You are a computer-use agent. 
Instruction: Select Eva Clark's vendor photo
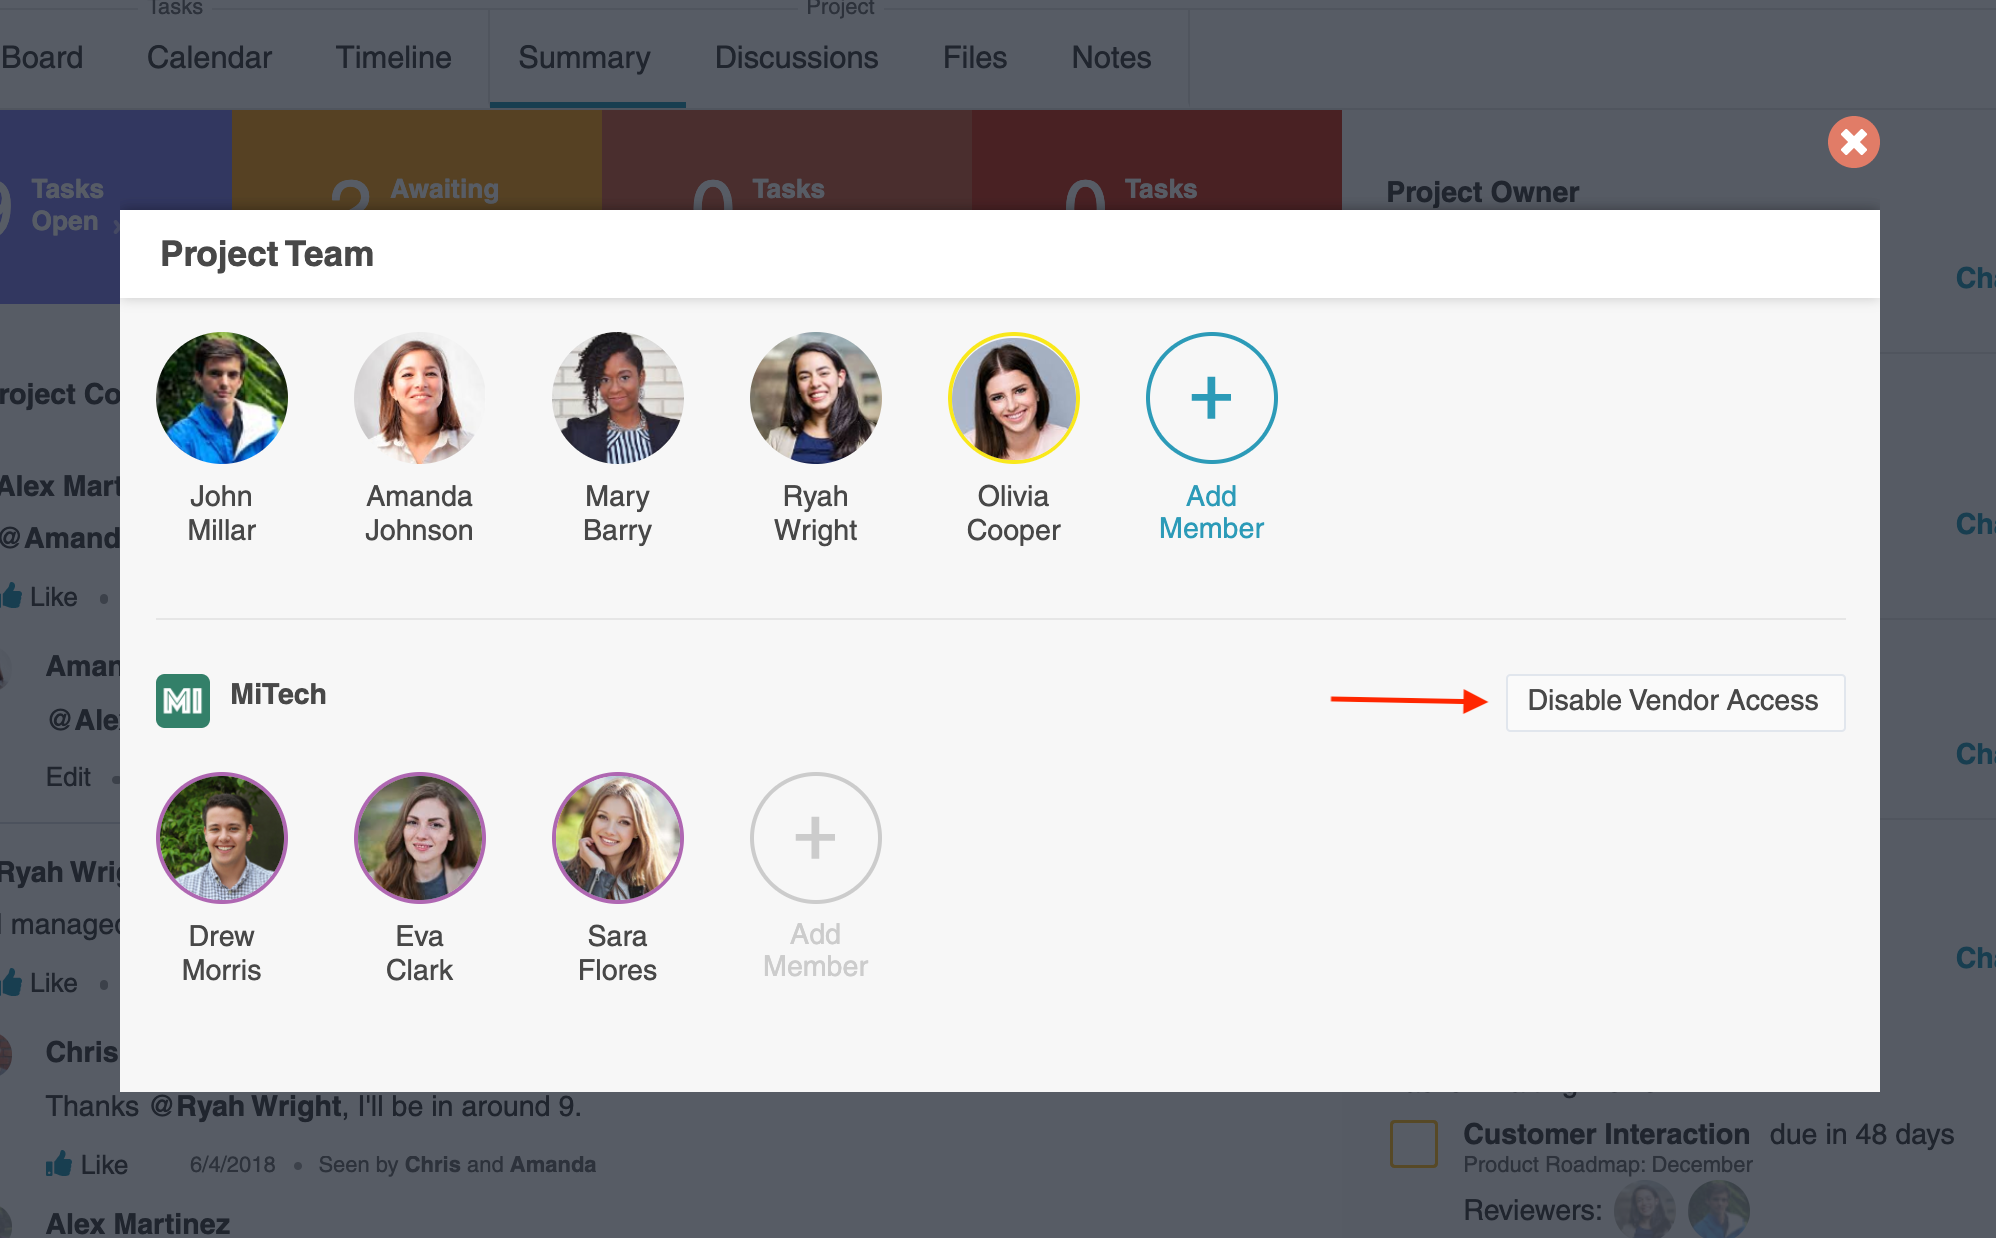(419, 838)
